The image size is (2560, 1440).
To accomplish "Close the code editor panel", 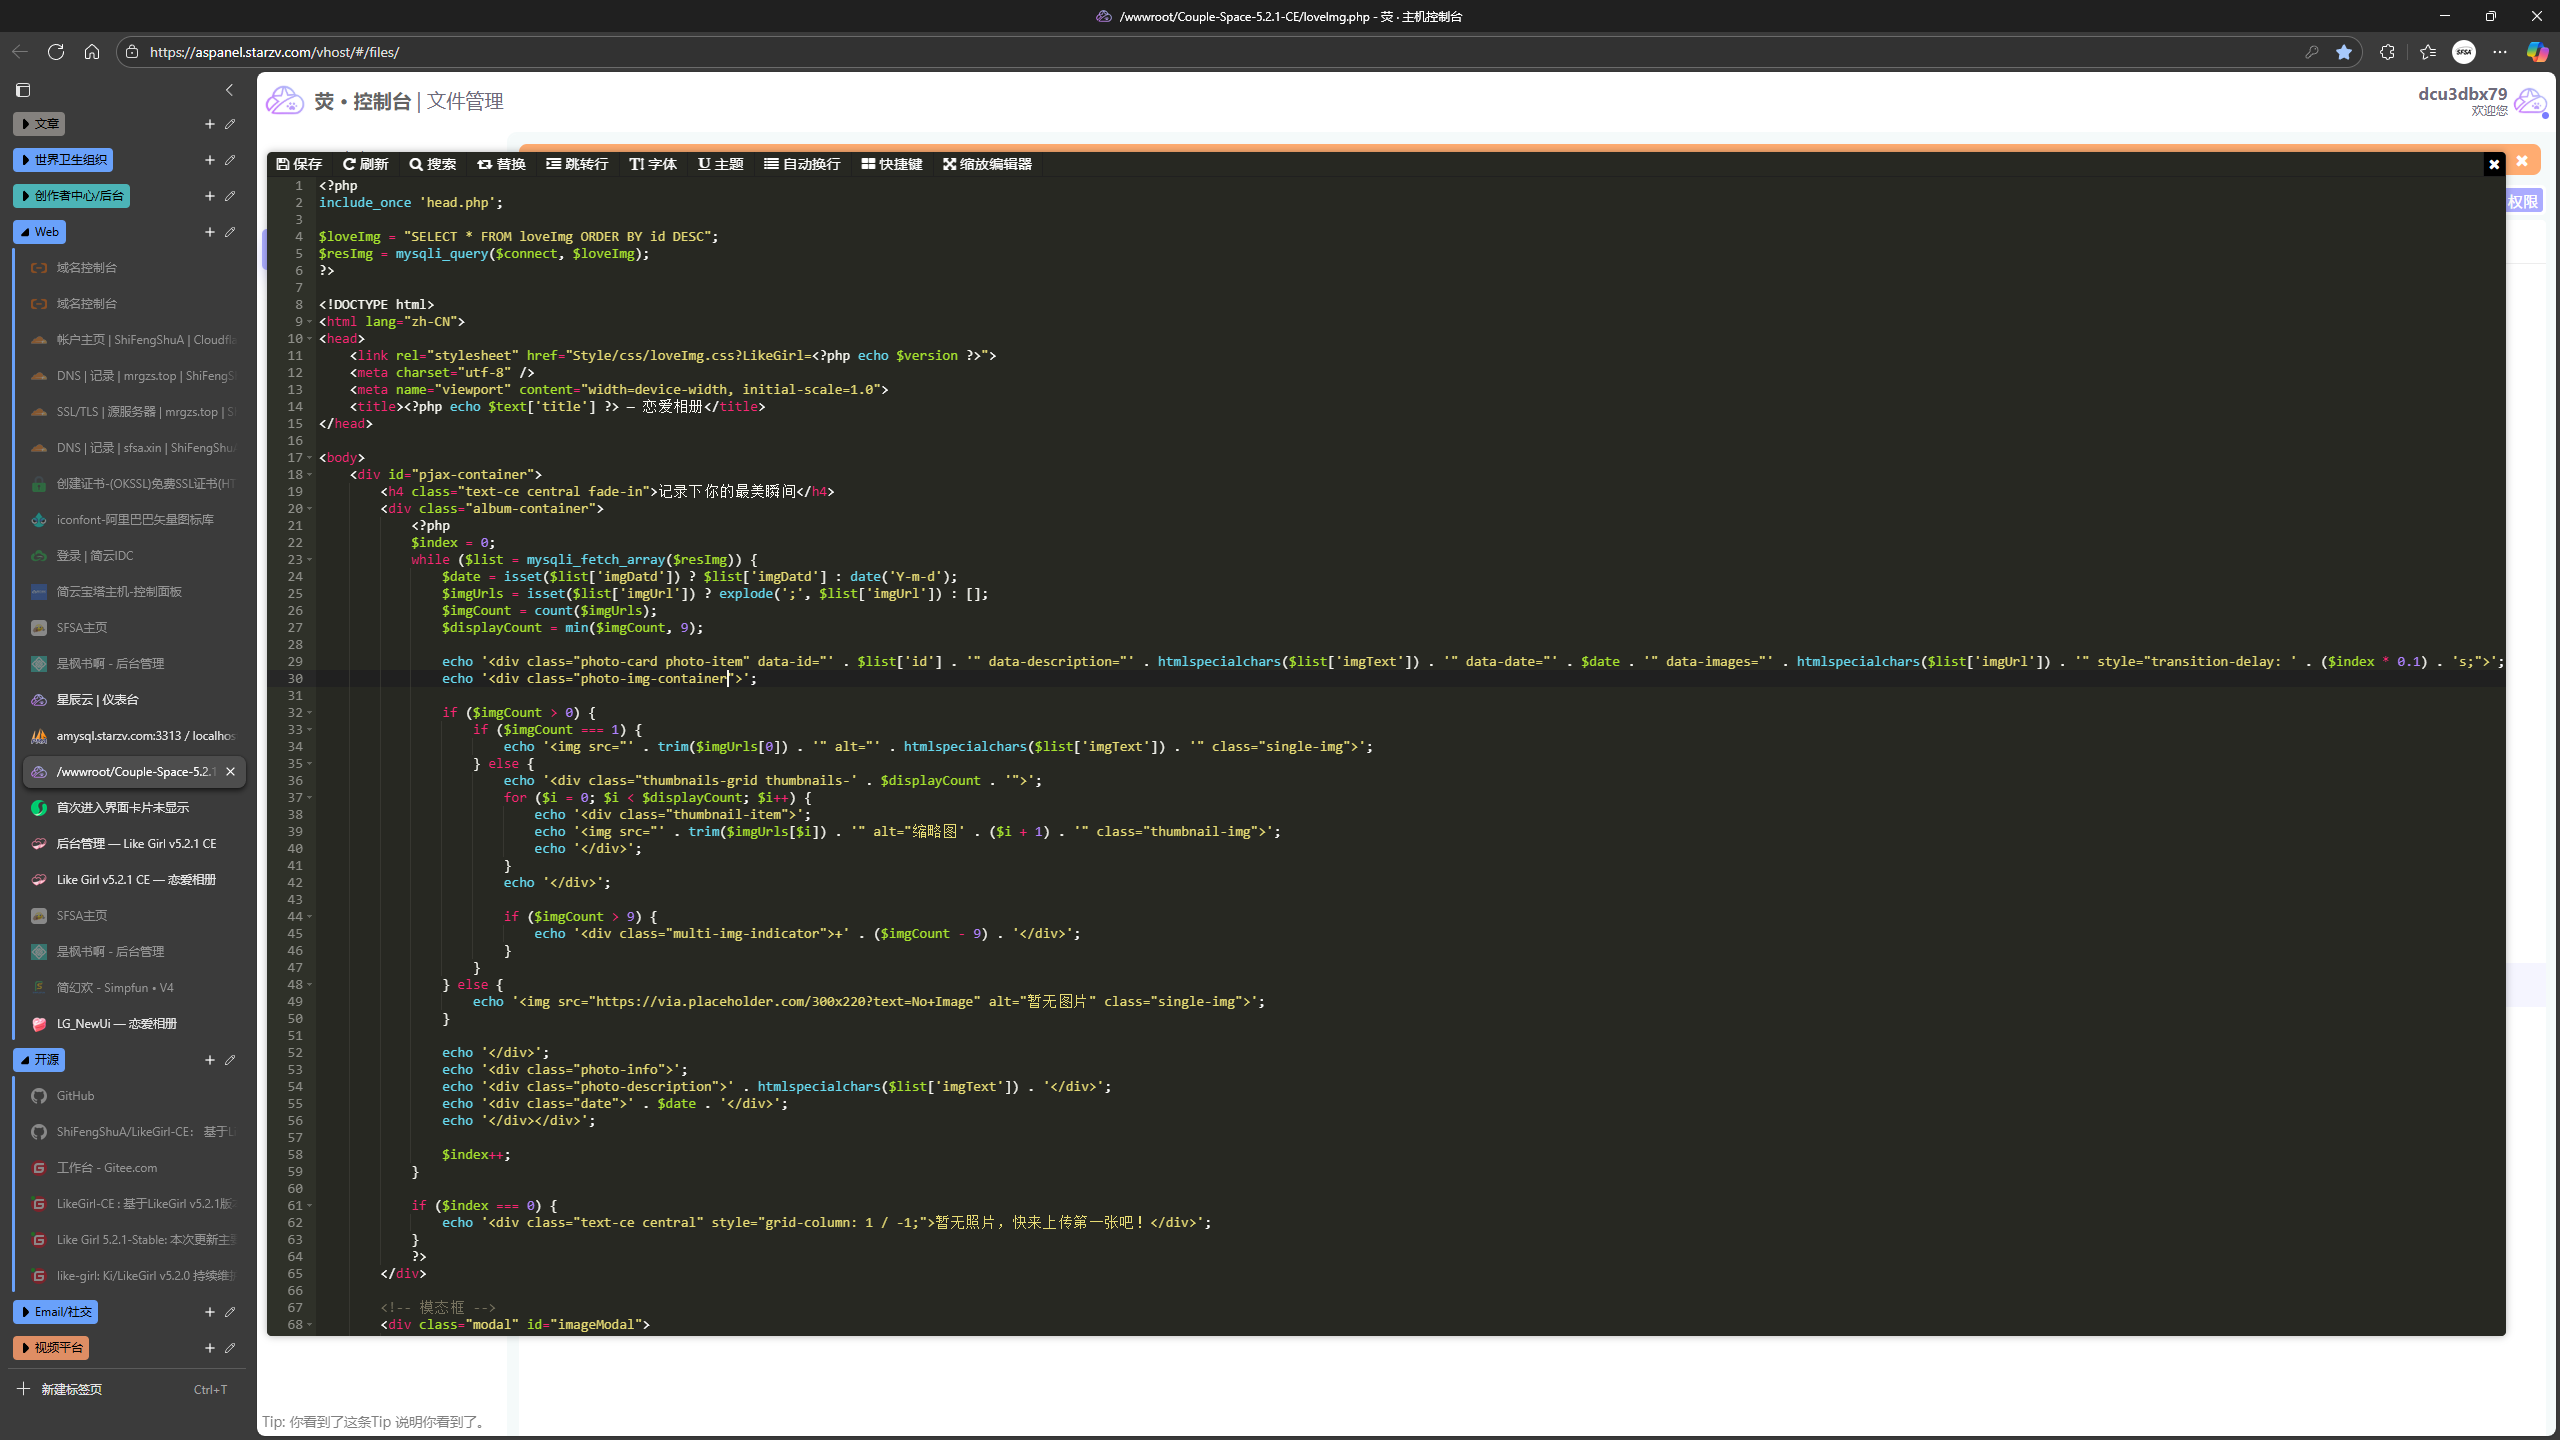I will click(2493, 164).
